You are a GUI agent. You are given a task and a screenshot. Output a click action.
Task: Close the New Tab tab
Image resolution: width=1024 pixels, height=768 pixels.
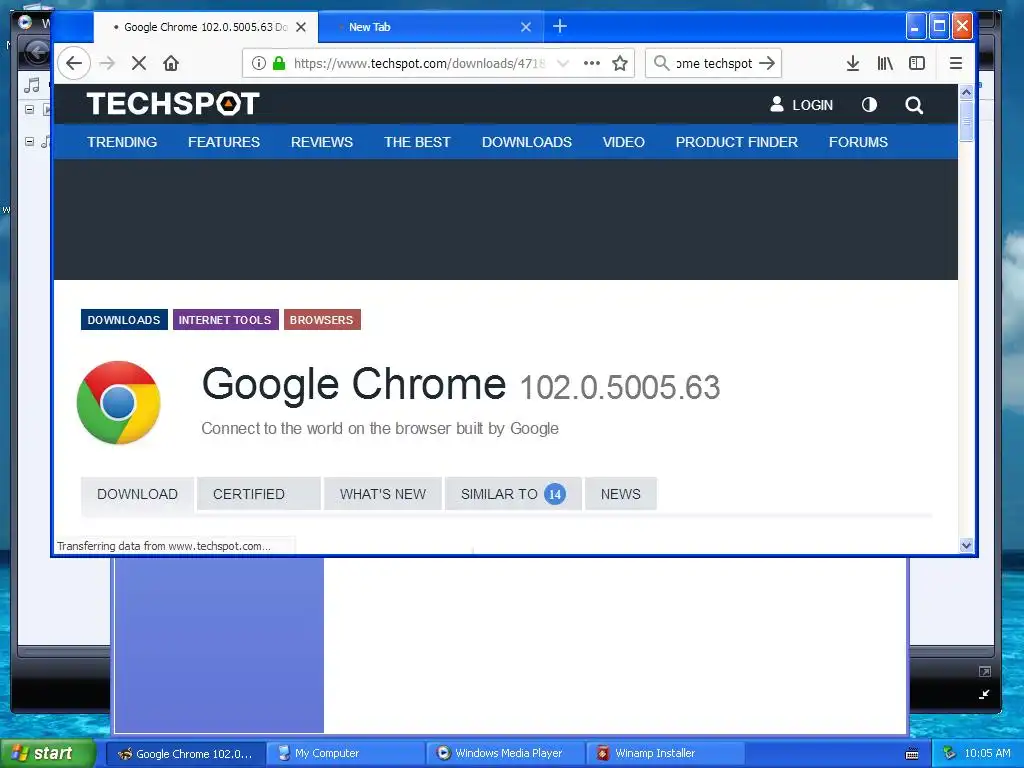pos(526,27)
